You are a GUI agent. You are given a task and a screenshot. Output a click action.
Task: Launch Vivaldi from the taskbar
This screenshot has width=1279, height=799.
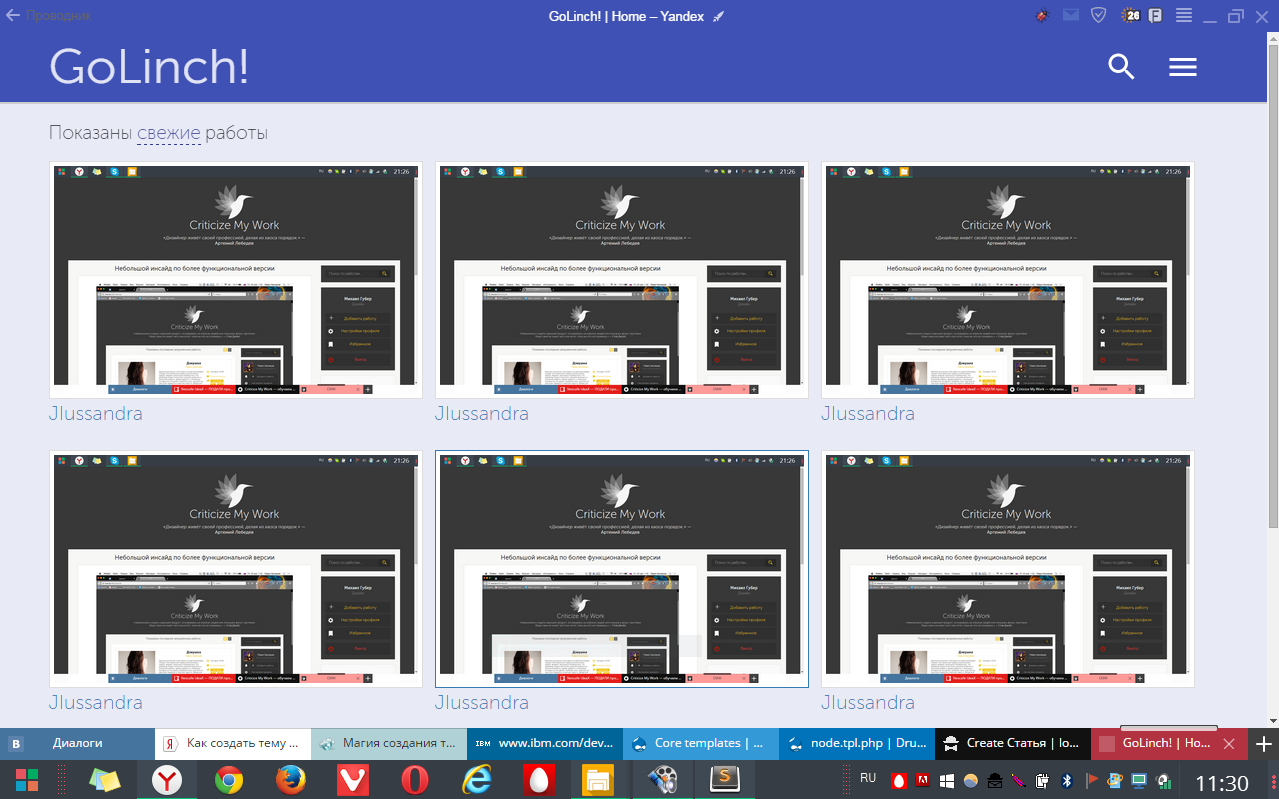point(351,780)
